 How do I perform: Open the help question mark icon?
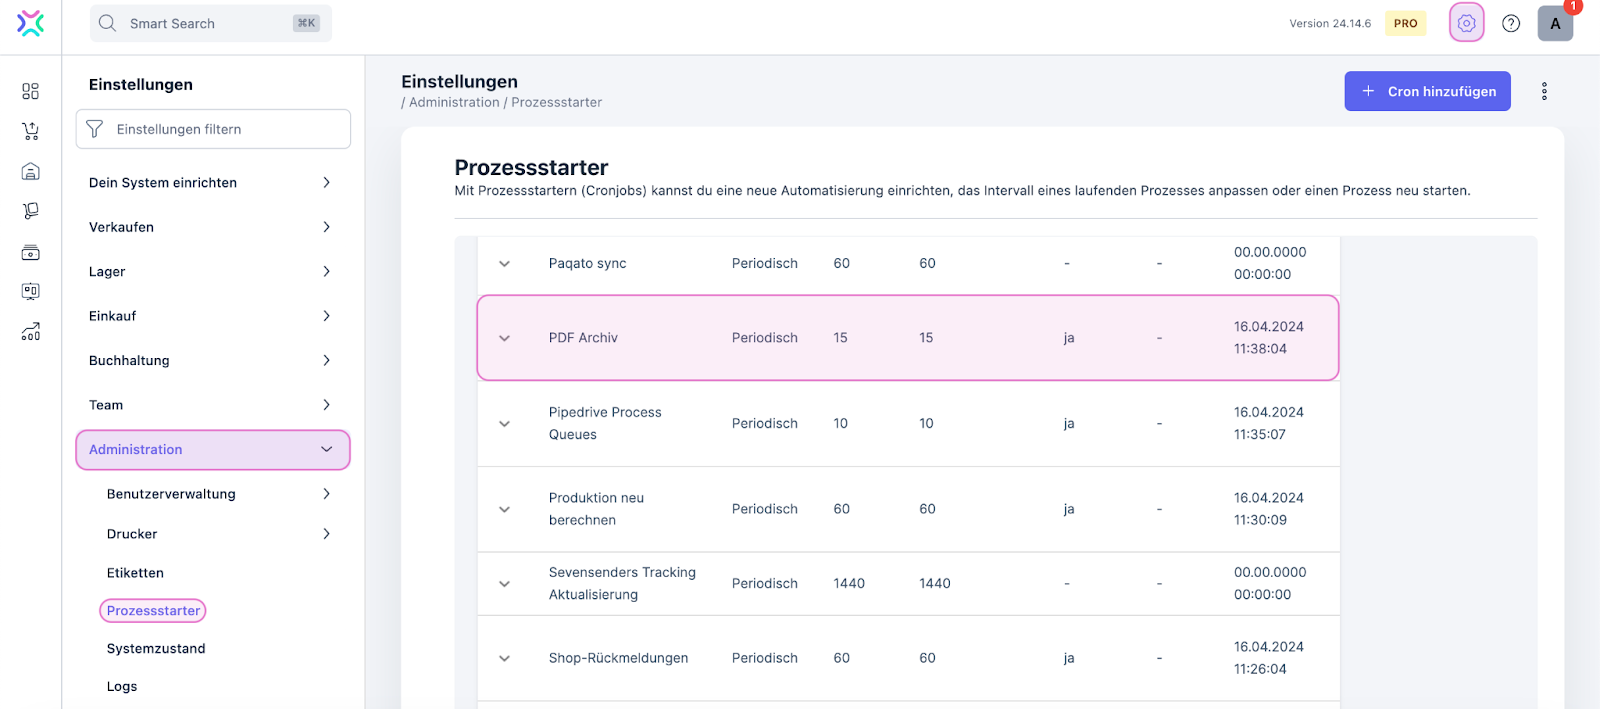(x=1511, y=23)
